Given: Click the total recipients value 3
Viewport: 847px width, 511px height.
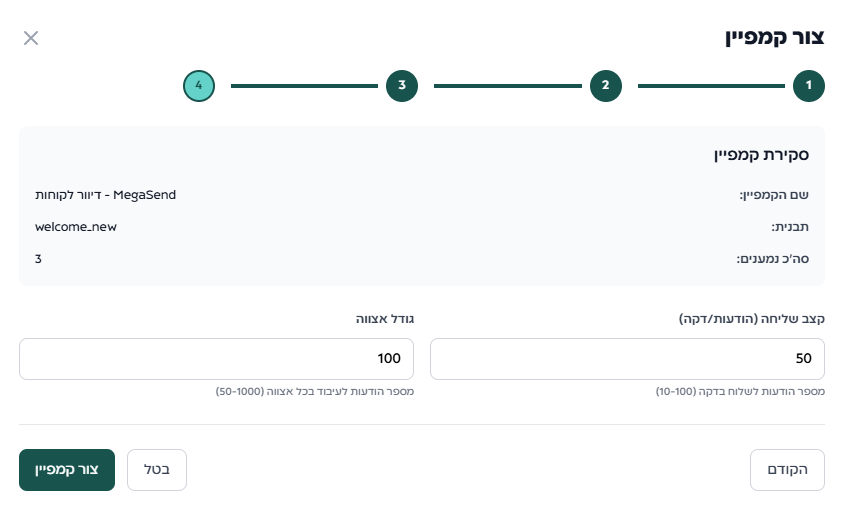Looking at the screenshot, I should point(39,259).
